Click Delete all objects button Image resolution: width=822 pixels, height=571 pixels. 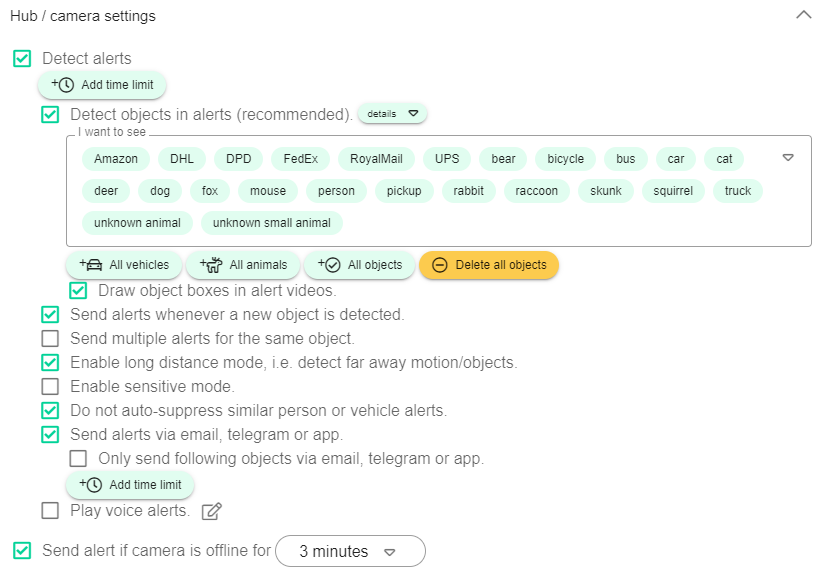pyautogui.click(x=489, y=265)
